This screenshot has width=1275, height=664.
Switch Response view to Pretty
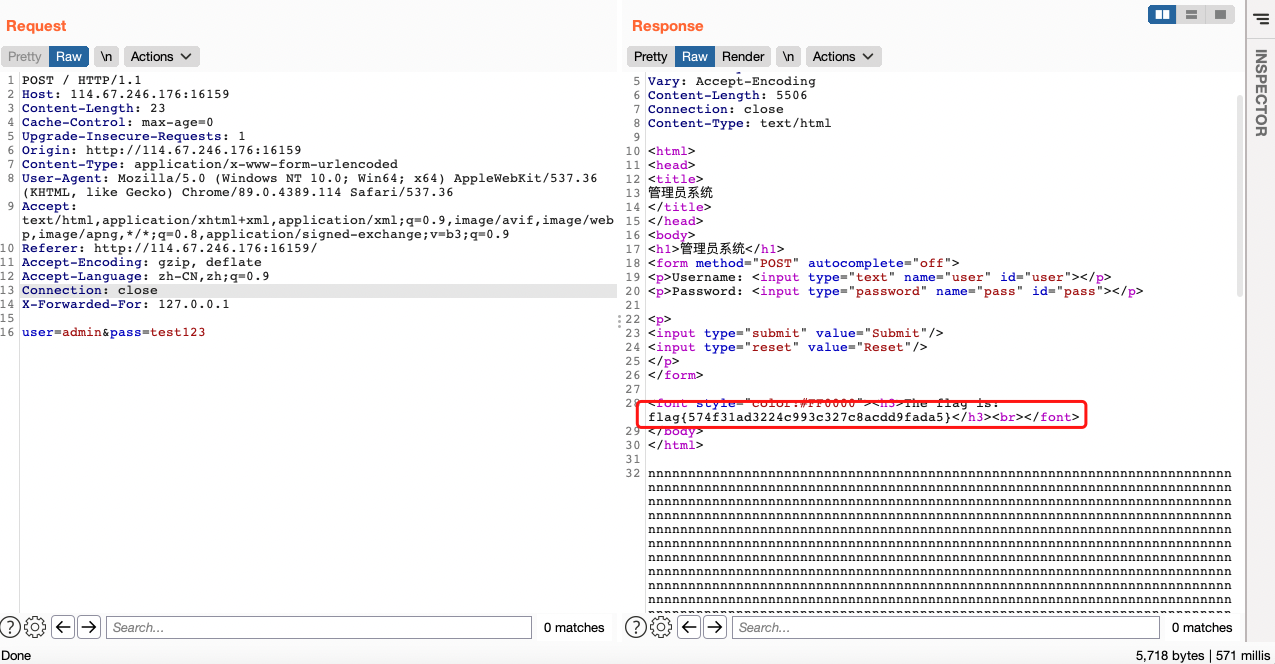650,57
